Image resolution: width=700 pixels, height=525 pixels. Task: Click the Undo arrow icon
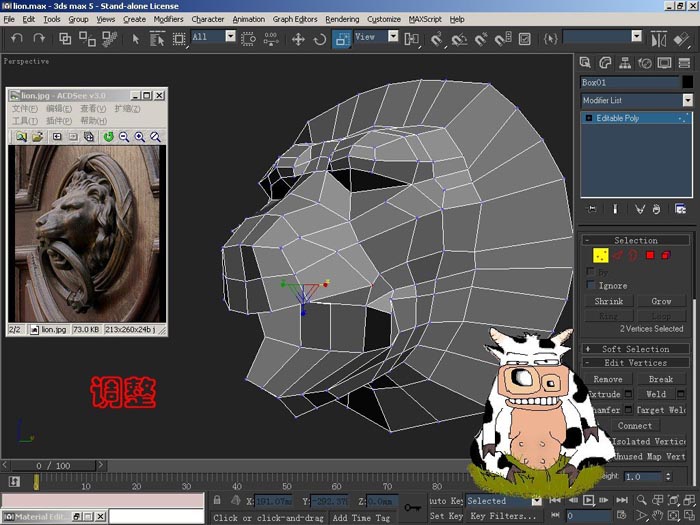click(x=17, y=38)
